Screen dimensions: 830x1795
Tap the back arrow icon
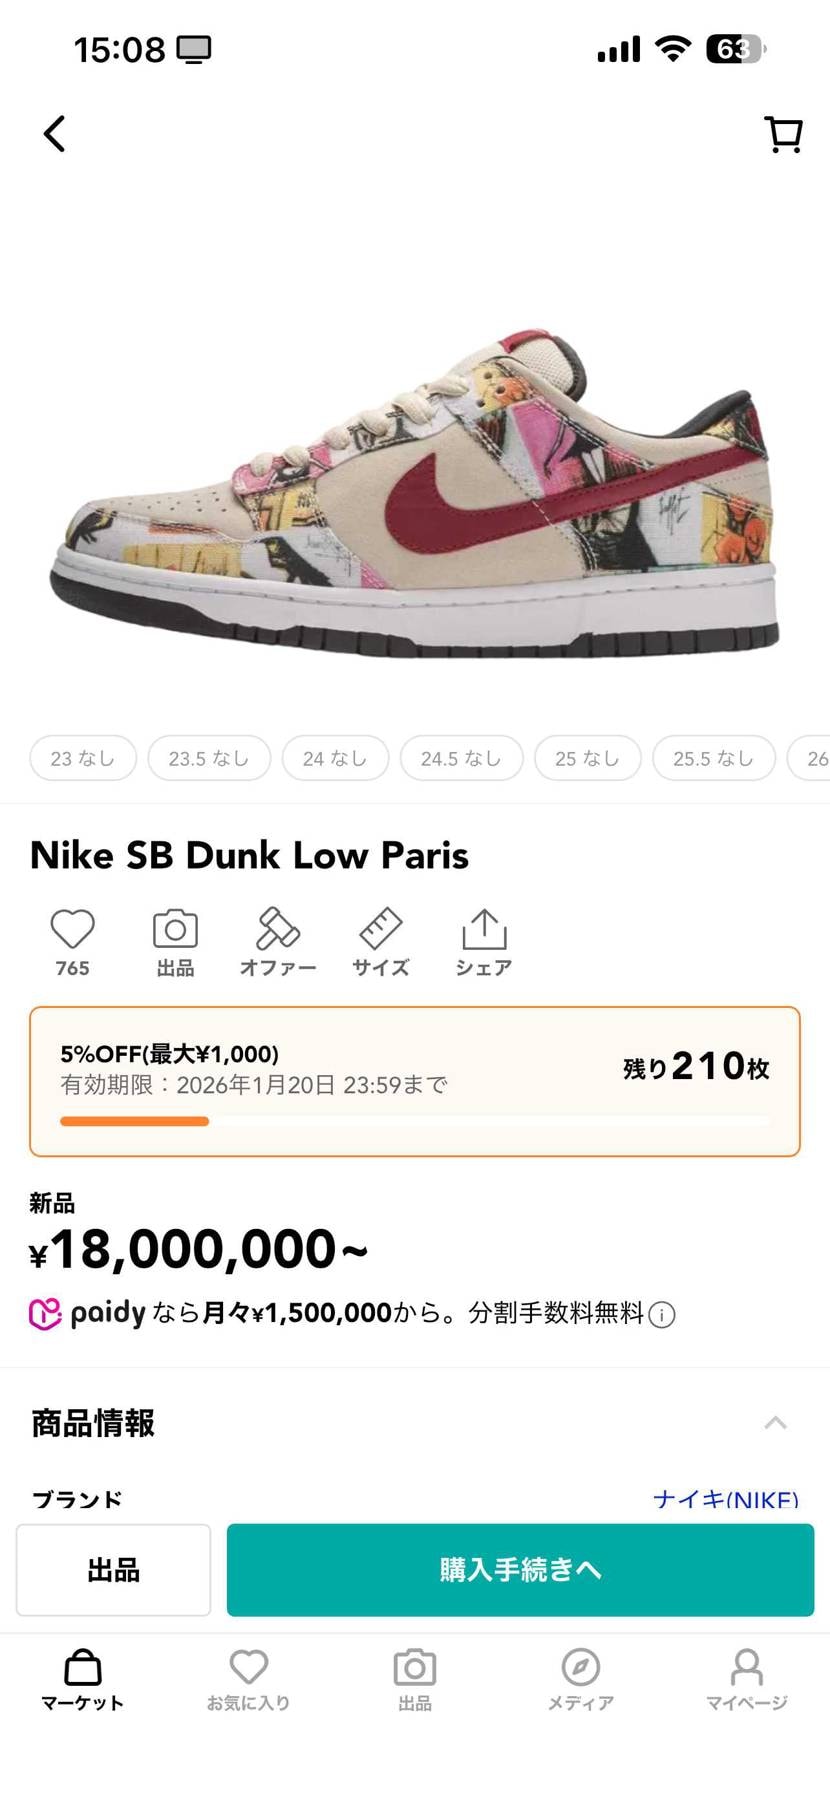point(55,134)
